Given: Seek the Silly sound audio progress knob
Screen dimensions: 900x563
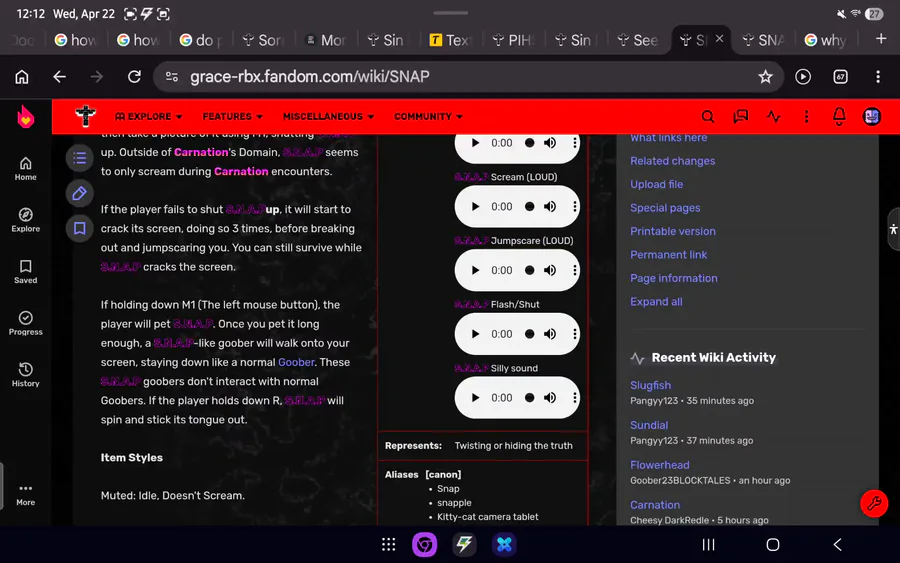Looking at the screenshot, I should pos(529,398).
